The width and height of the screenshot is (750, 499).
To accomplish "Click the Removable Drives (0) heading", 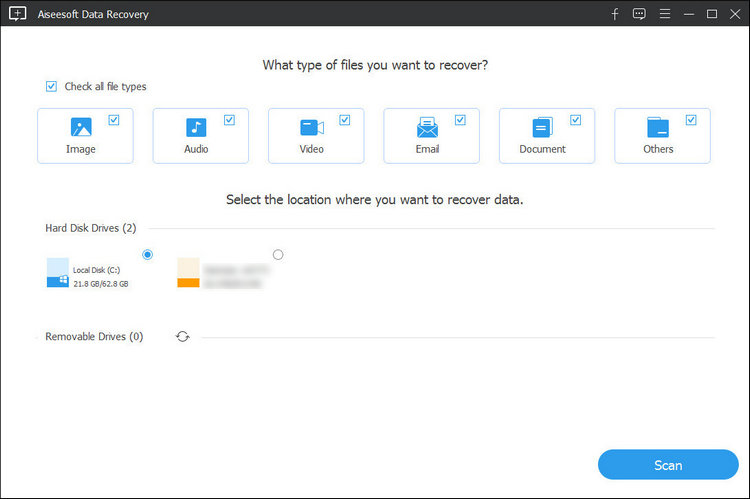I will pos(94,337).
